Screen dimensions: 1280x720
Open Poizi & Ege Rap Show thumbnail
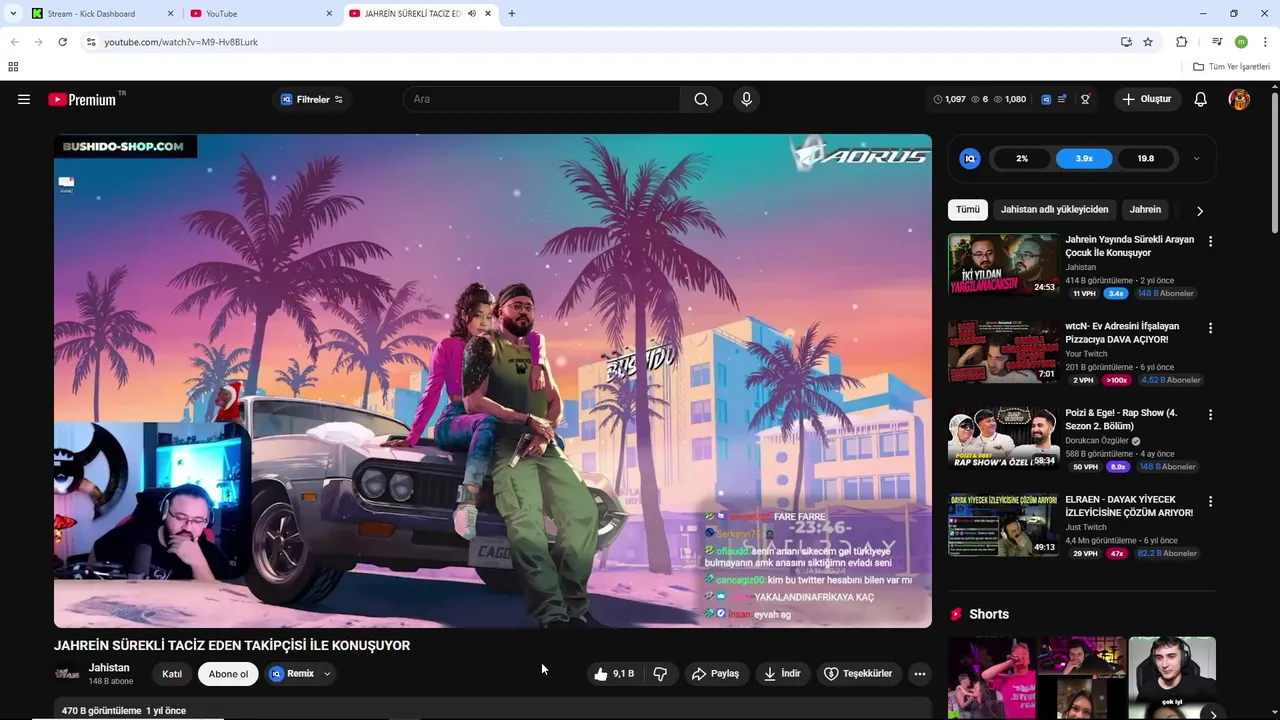(1003, 438)
